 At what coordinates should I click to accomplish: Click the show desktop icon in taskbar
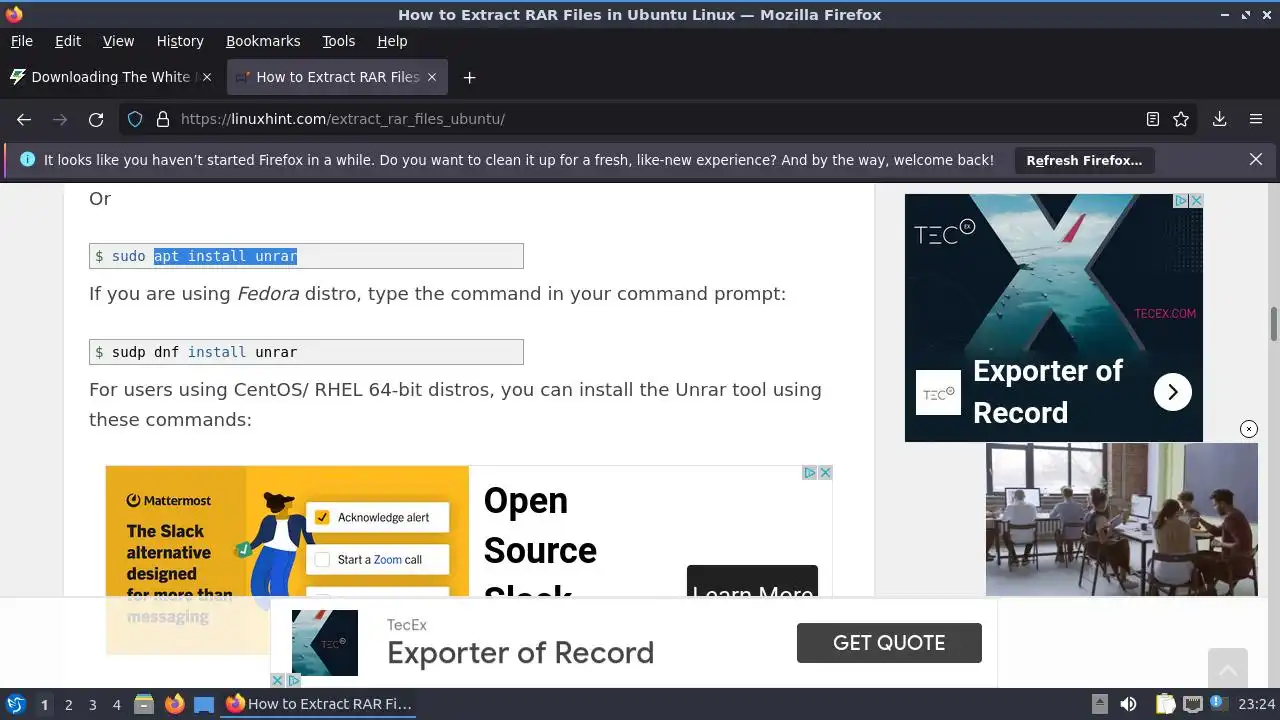coord(204,704)
